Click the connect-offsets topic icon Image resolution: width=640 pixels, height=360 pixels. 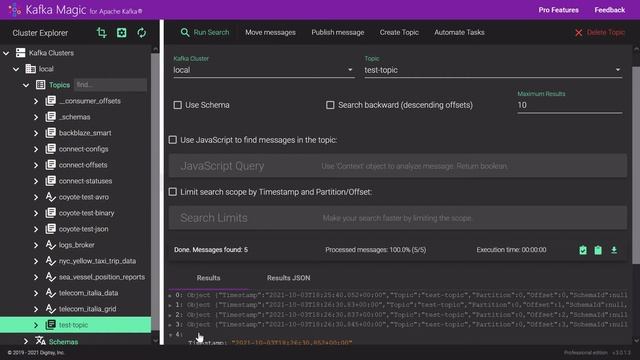tap(51, 165)
